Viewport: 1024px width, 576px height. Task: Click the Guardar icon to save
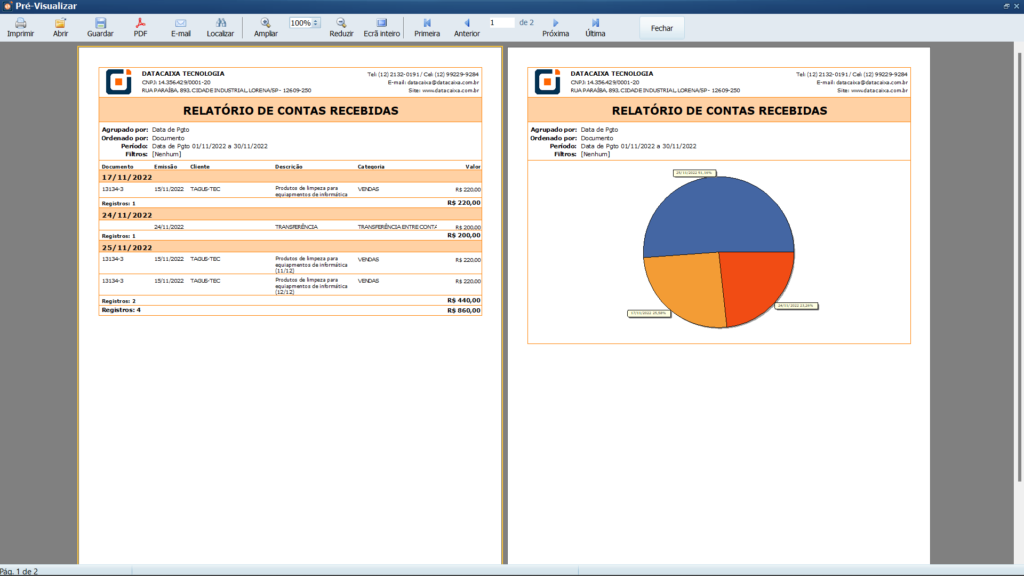coord(100,23)
